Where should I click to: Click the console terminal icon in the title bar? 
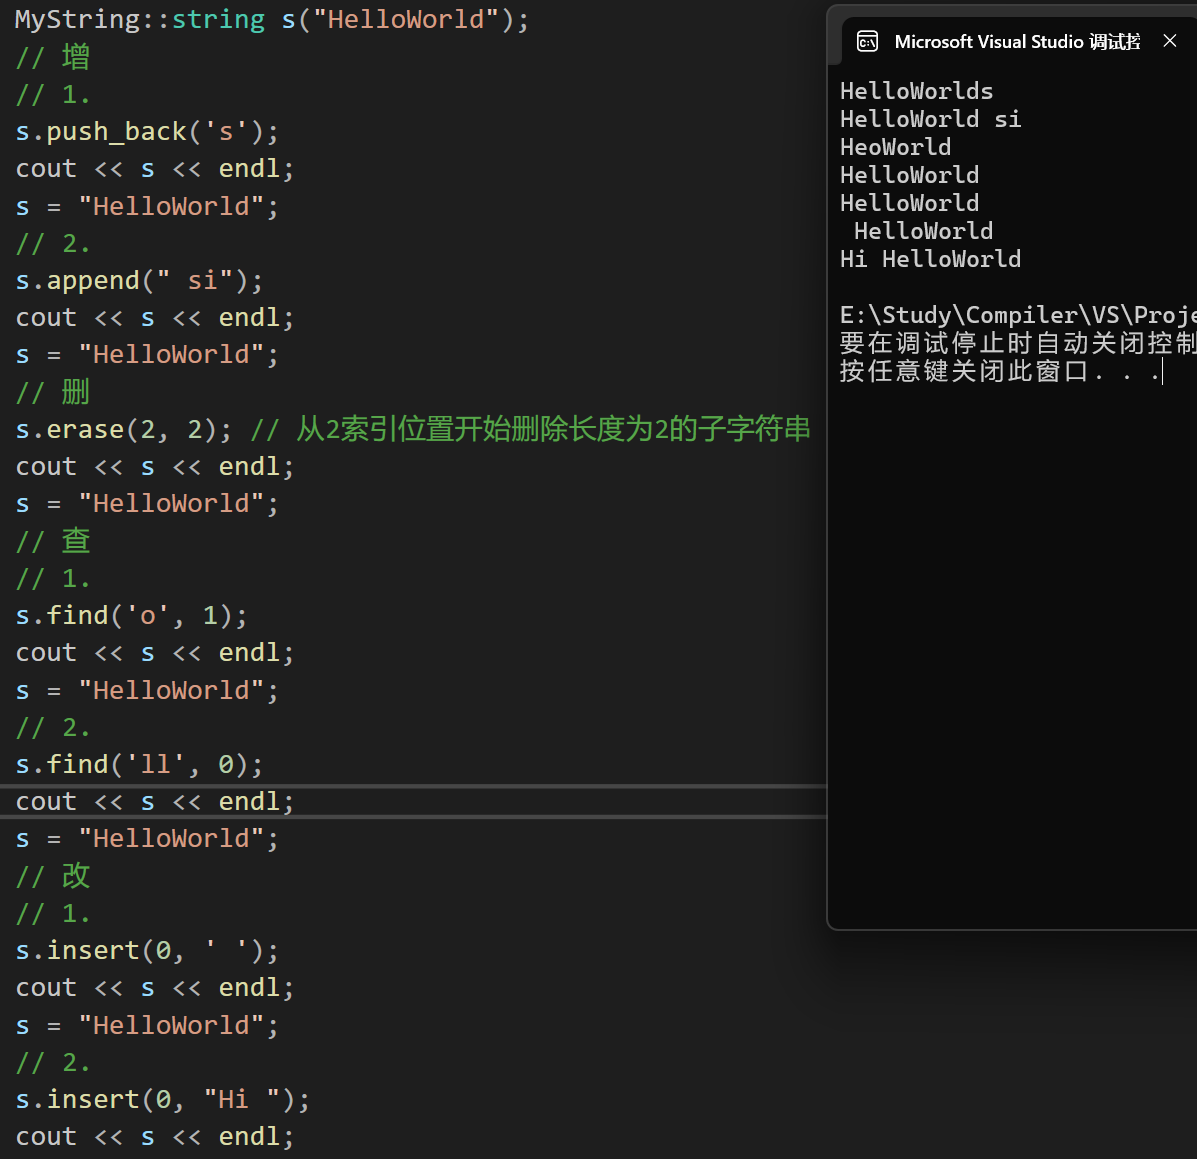point(867,41)
